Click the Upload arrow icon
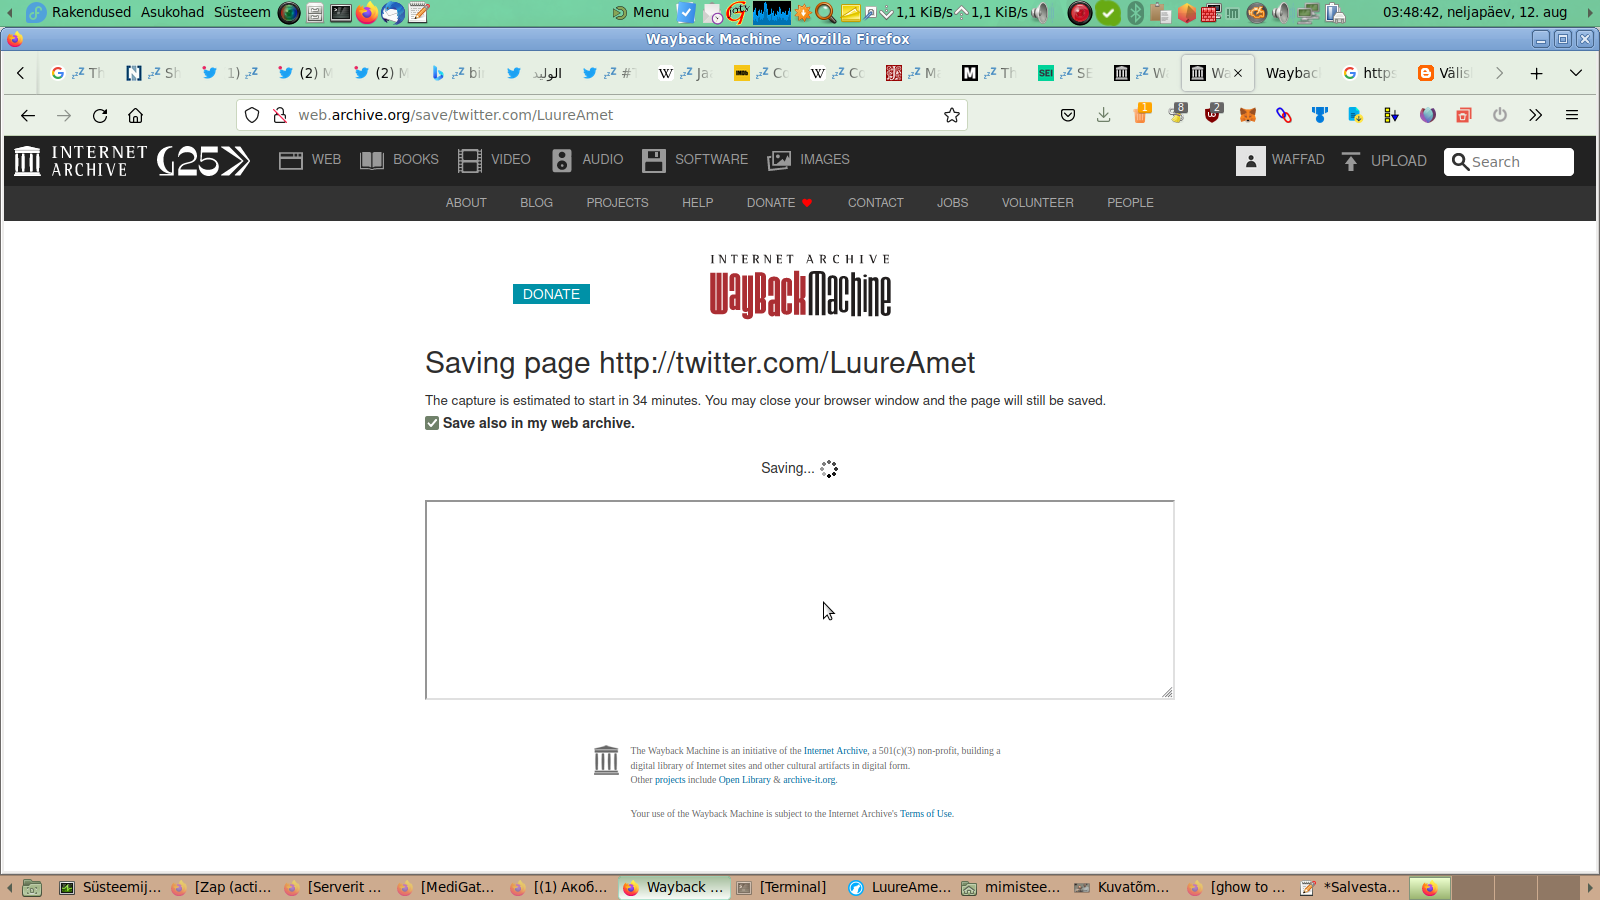The image size is (1600, 900). [1351, 161]
